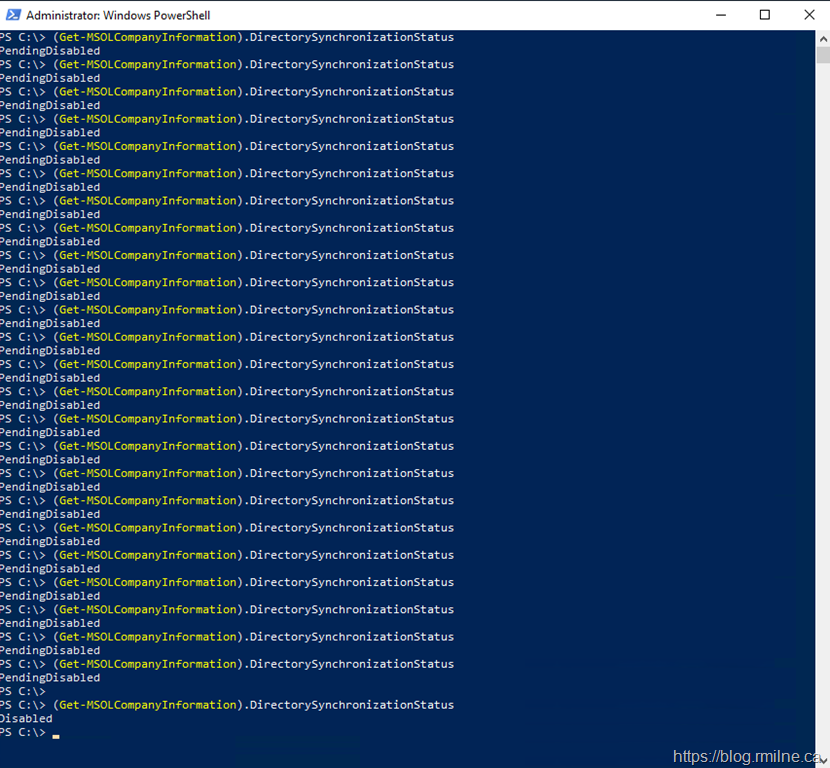This screenshot has width=830, height=768.
Task: Click the first PendingDisabled output at top
Action: 50,50
